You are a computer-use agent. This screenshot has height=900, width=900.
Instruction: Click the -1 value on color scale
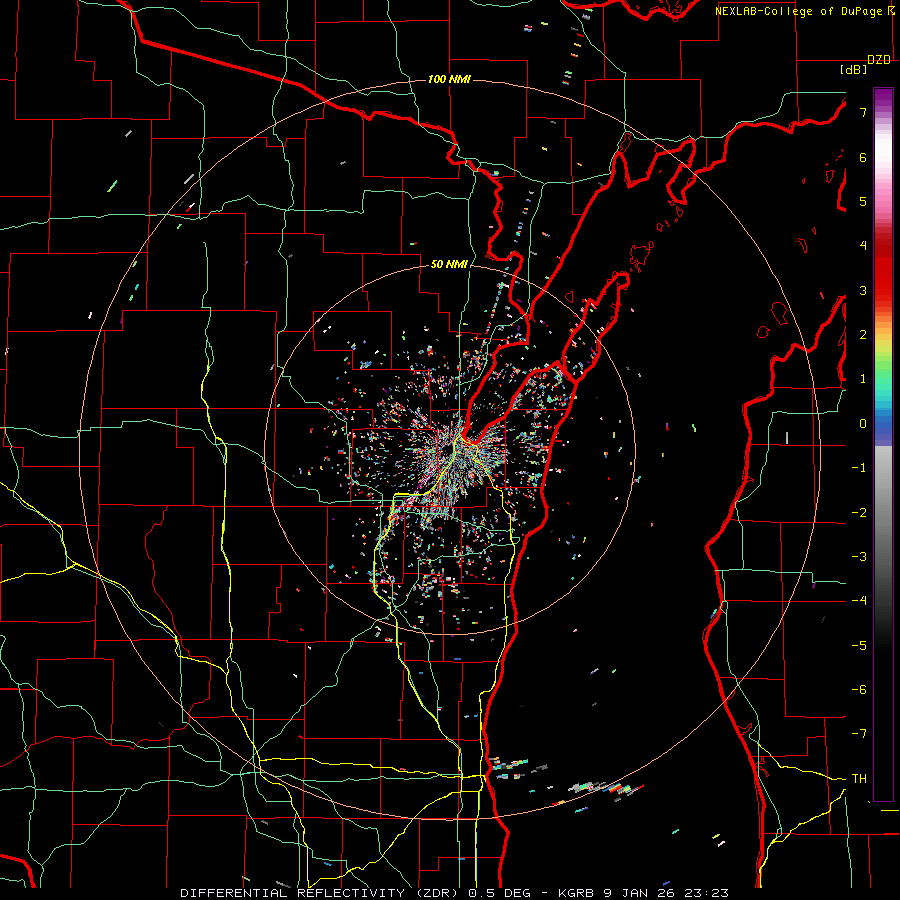pos(859,468)
